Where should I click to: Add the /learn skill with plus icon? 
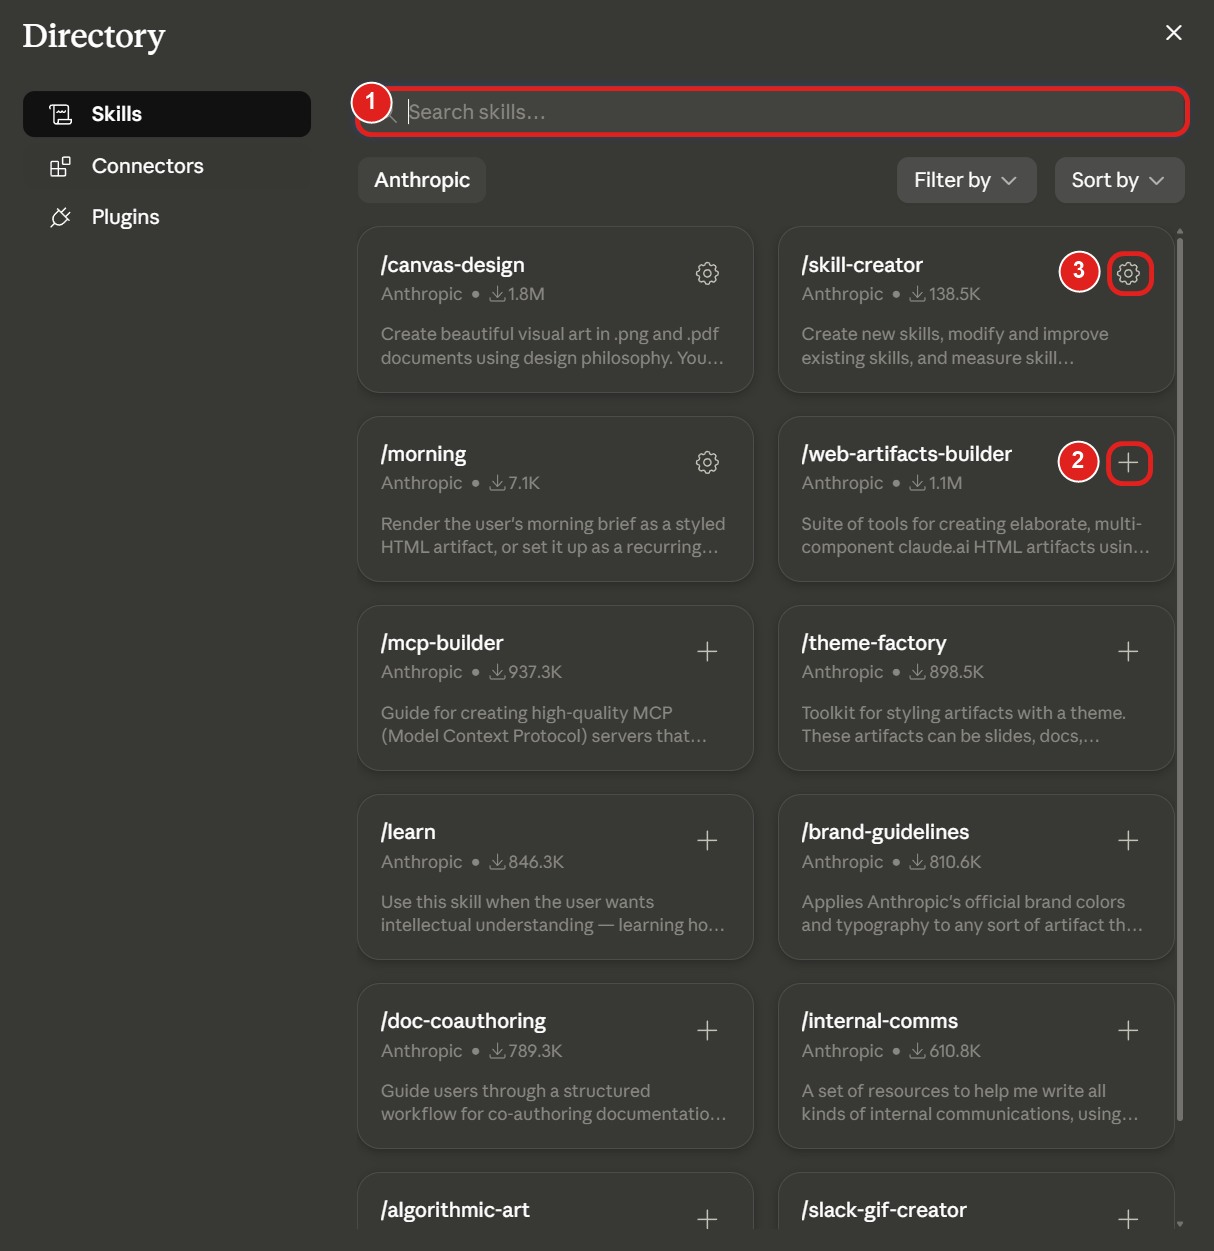pyautogui.click(x=707, y=840)
